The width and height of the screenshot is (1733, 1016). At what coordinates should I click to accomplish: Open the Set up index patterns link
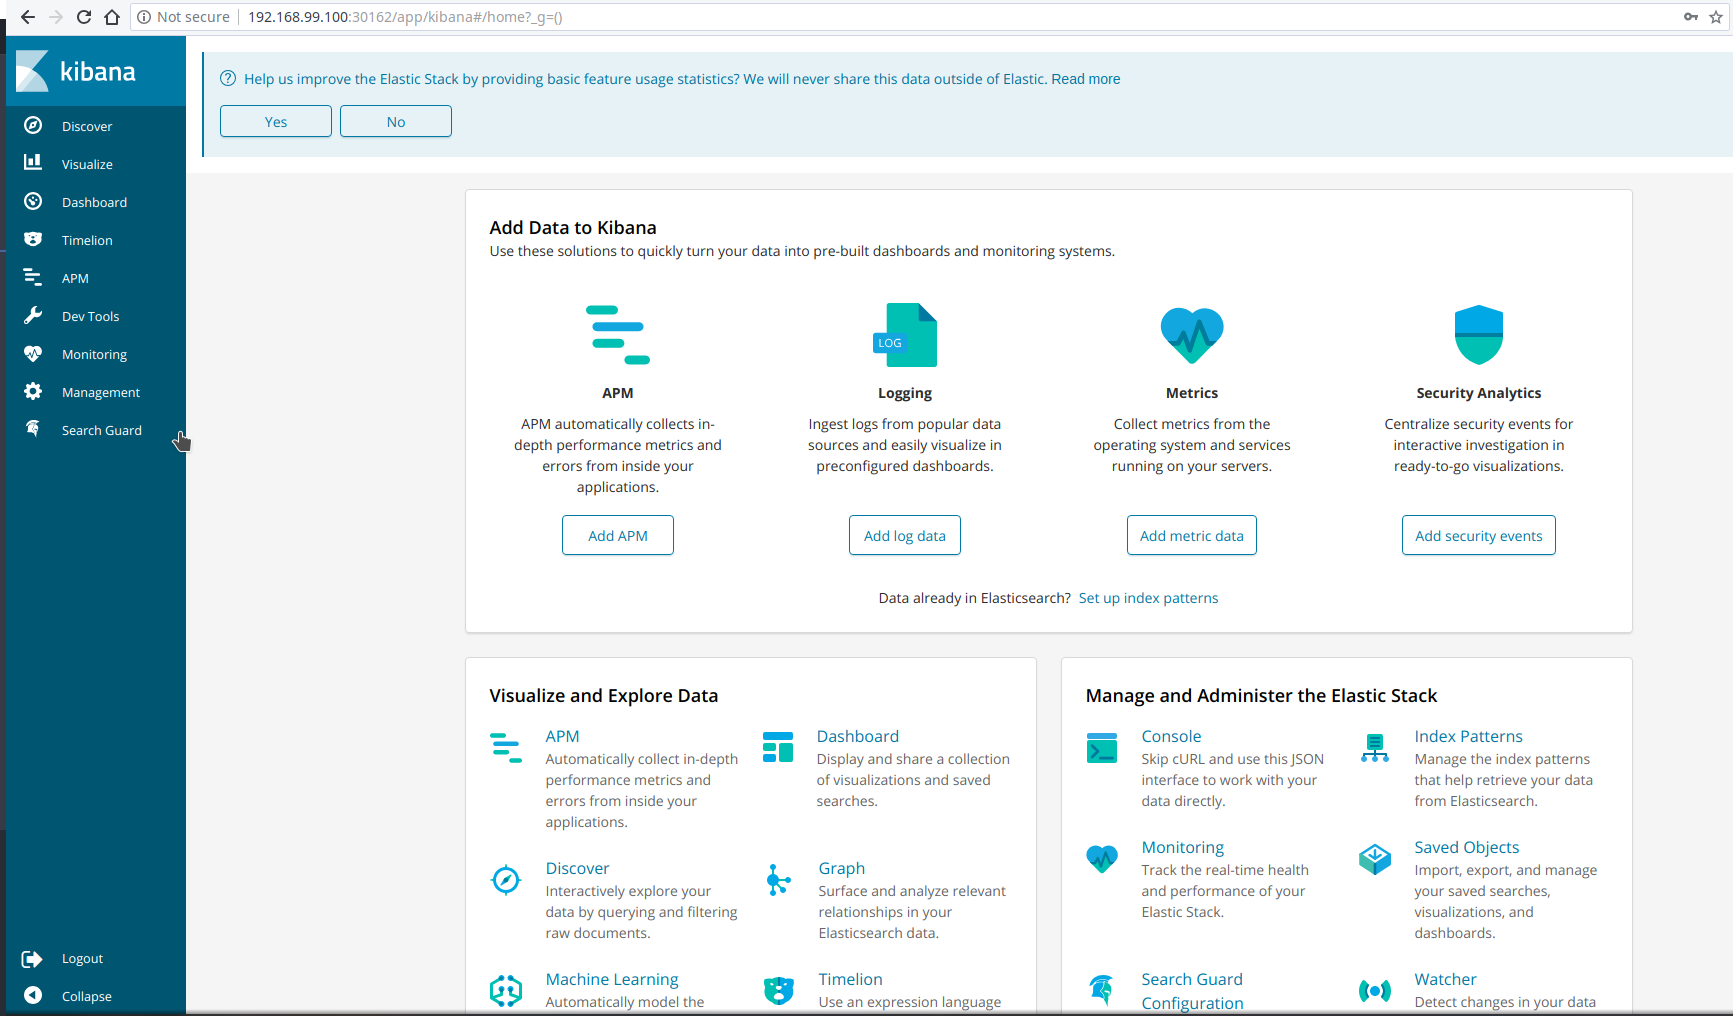pyautogui.click(x=1148, y=598)
